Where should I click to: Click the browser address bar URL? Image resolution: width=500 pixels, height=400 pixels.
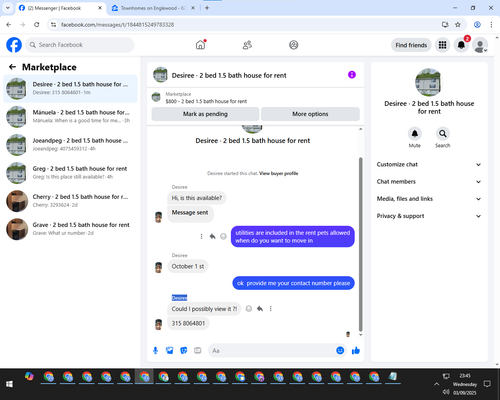click(x=117, y=24)
